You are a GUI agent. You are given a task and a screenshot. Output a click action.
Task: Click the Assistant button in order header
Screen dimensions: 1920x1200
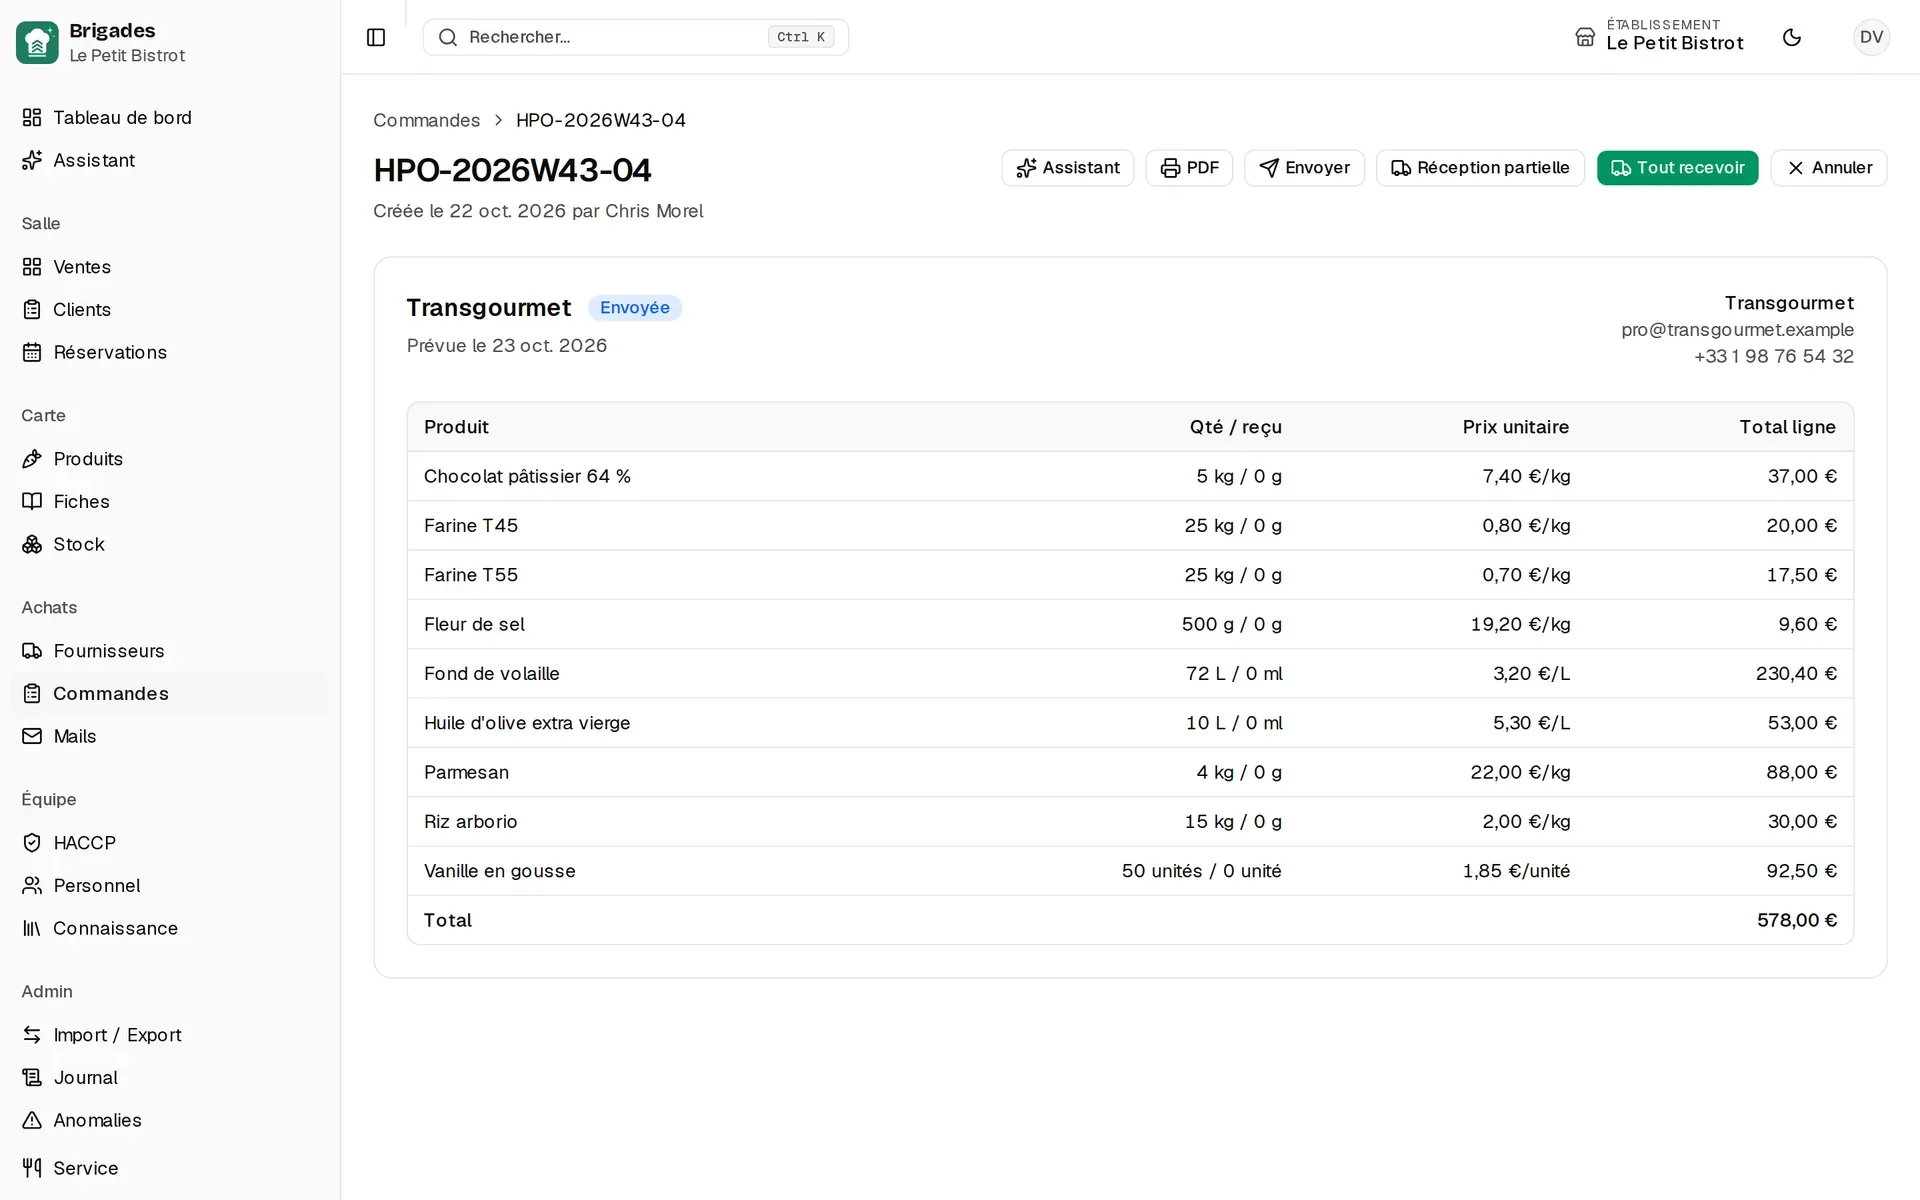point(1067,168)
